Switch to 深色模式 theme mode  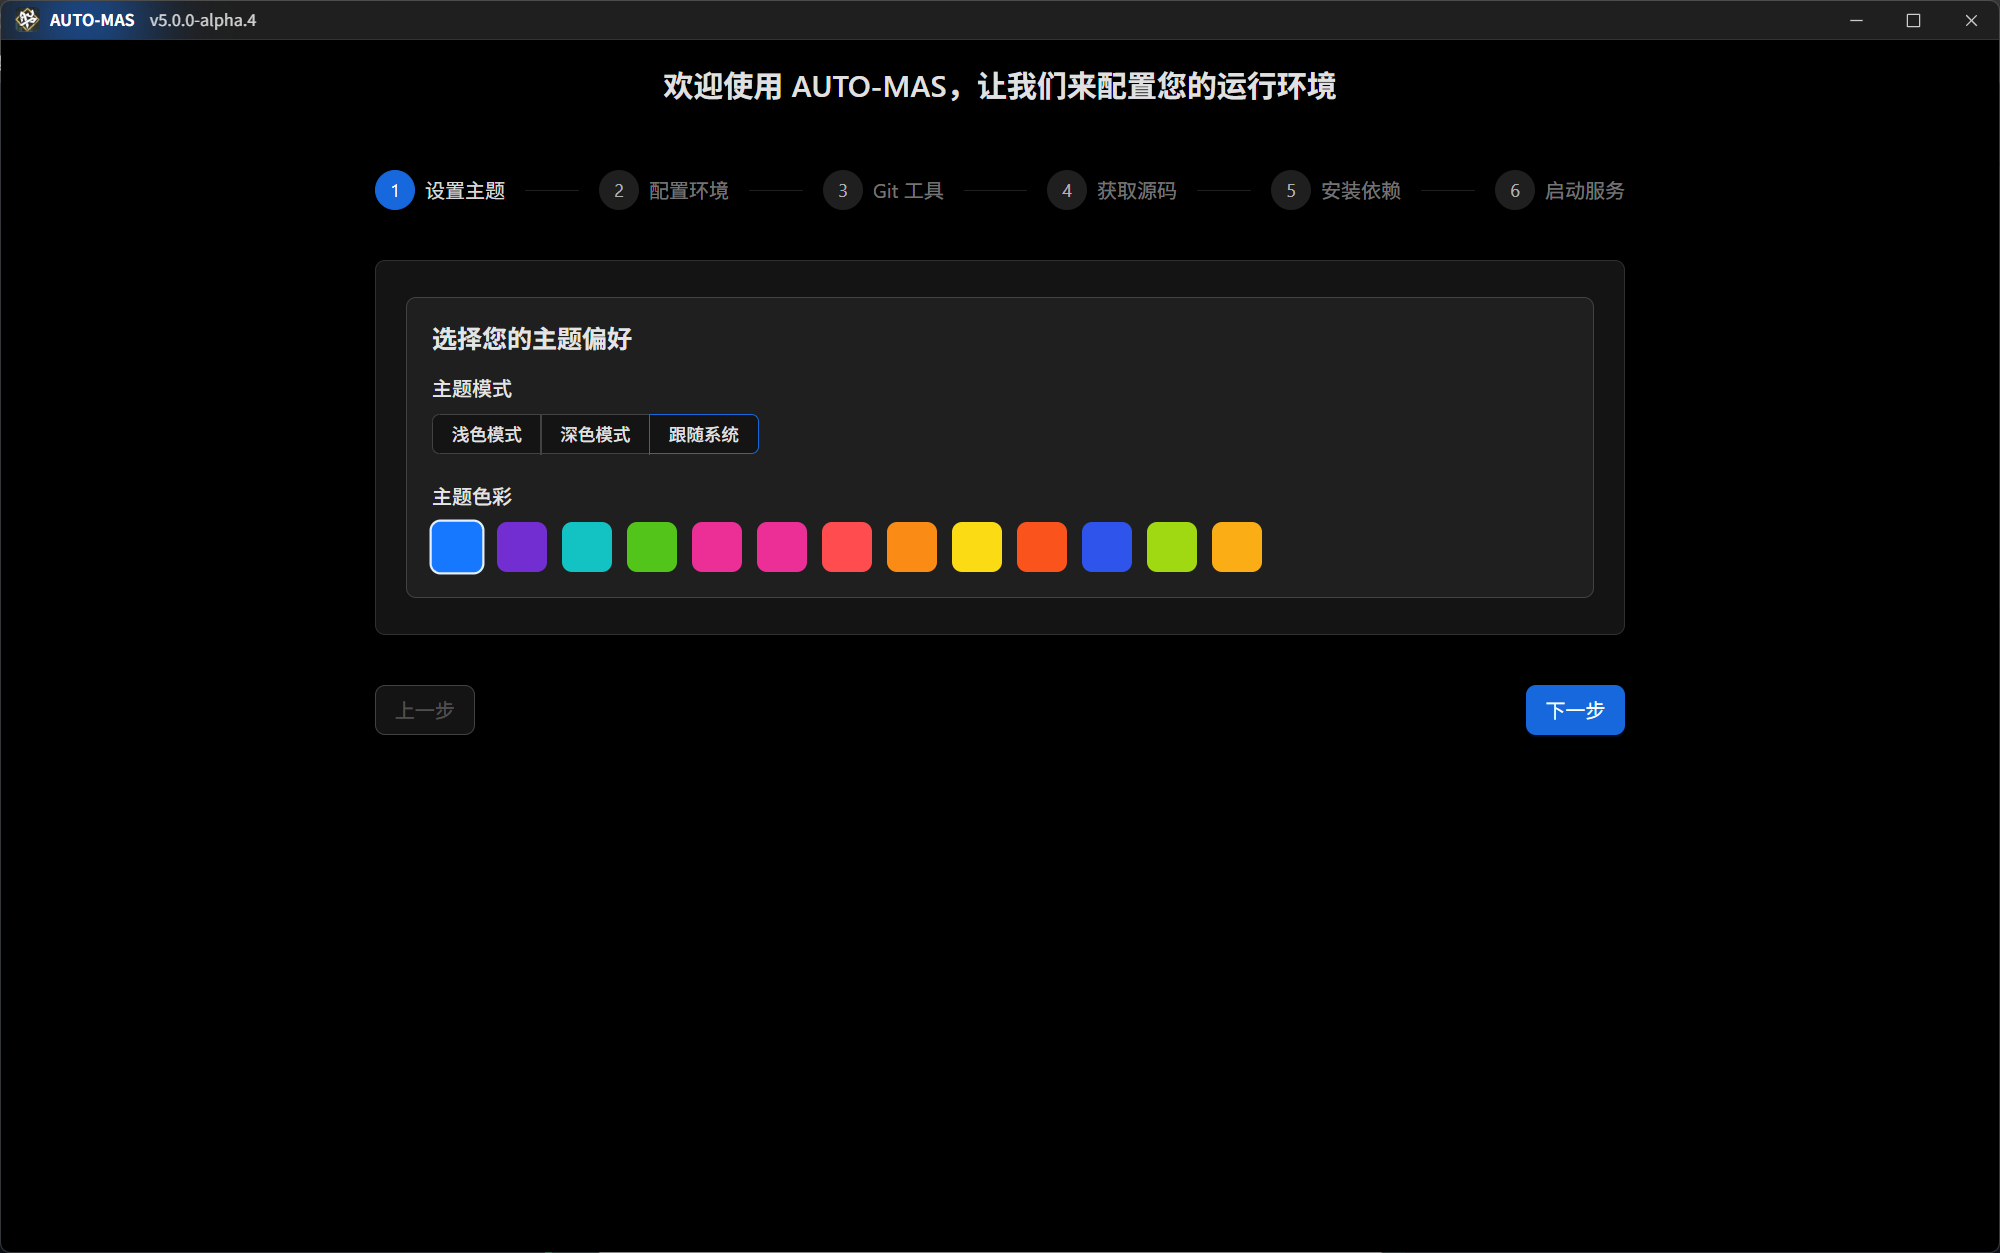[x=594, y=434]
